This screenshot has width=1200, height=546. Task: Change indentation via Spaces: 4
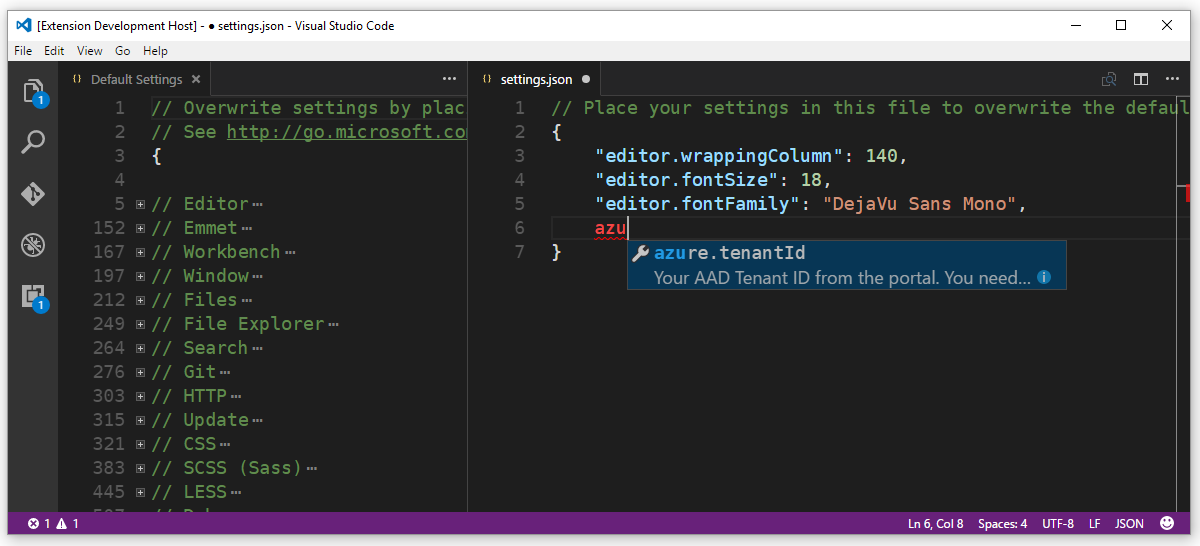(x=1002, y=523)
